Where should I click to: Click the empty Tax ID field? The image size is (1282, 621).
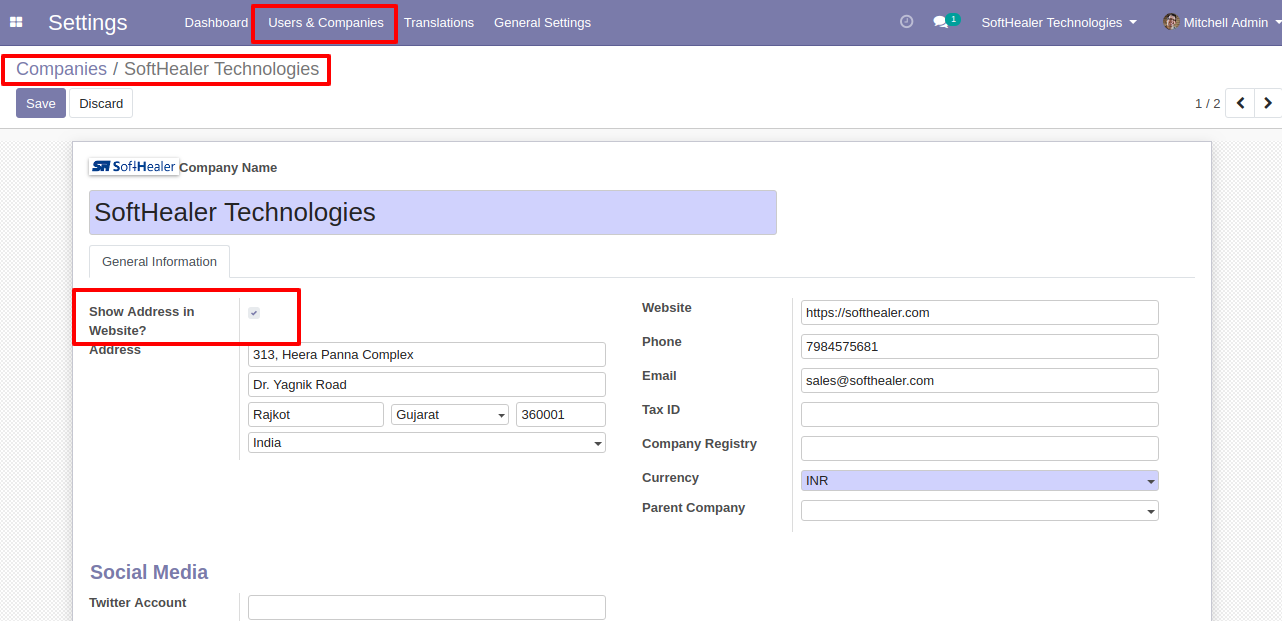tap(980, 414)
